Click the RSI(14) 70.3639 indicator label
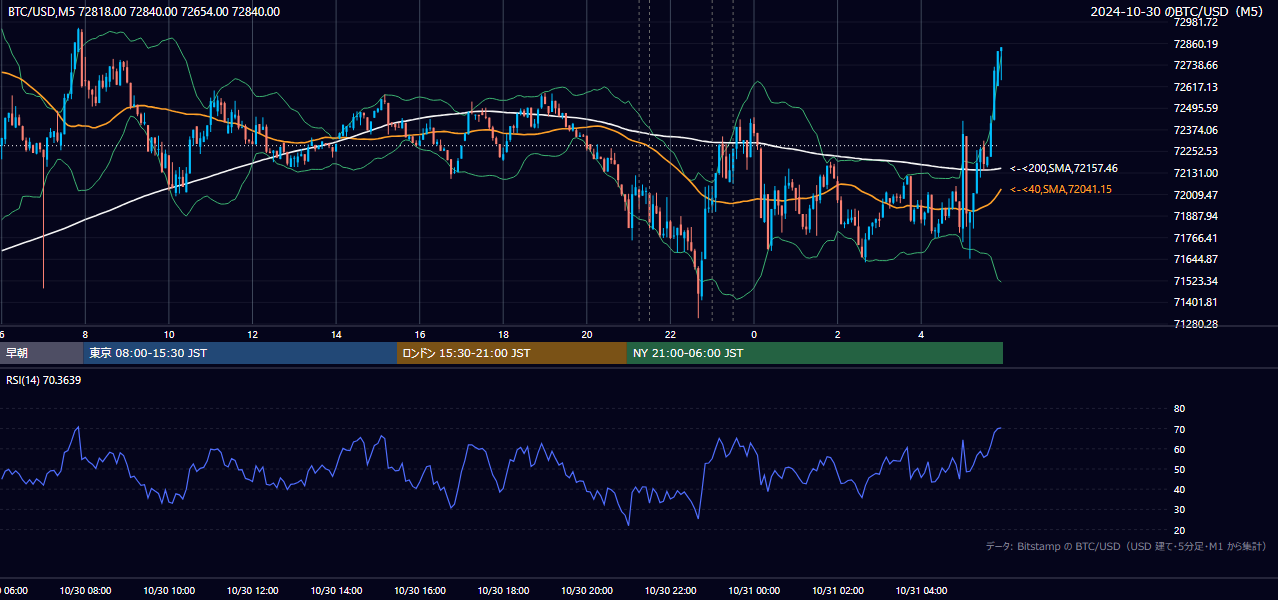 click(44, 380)
